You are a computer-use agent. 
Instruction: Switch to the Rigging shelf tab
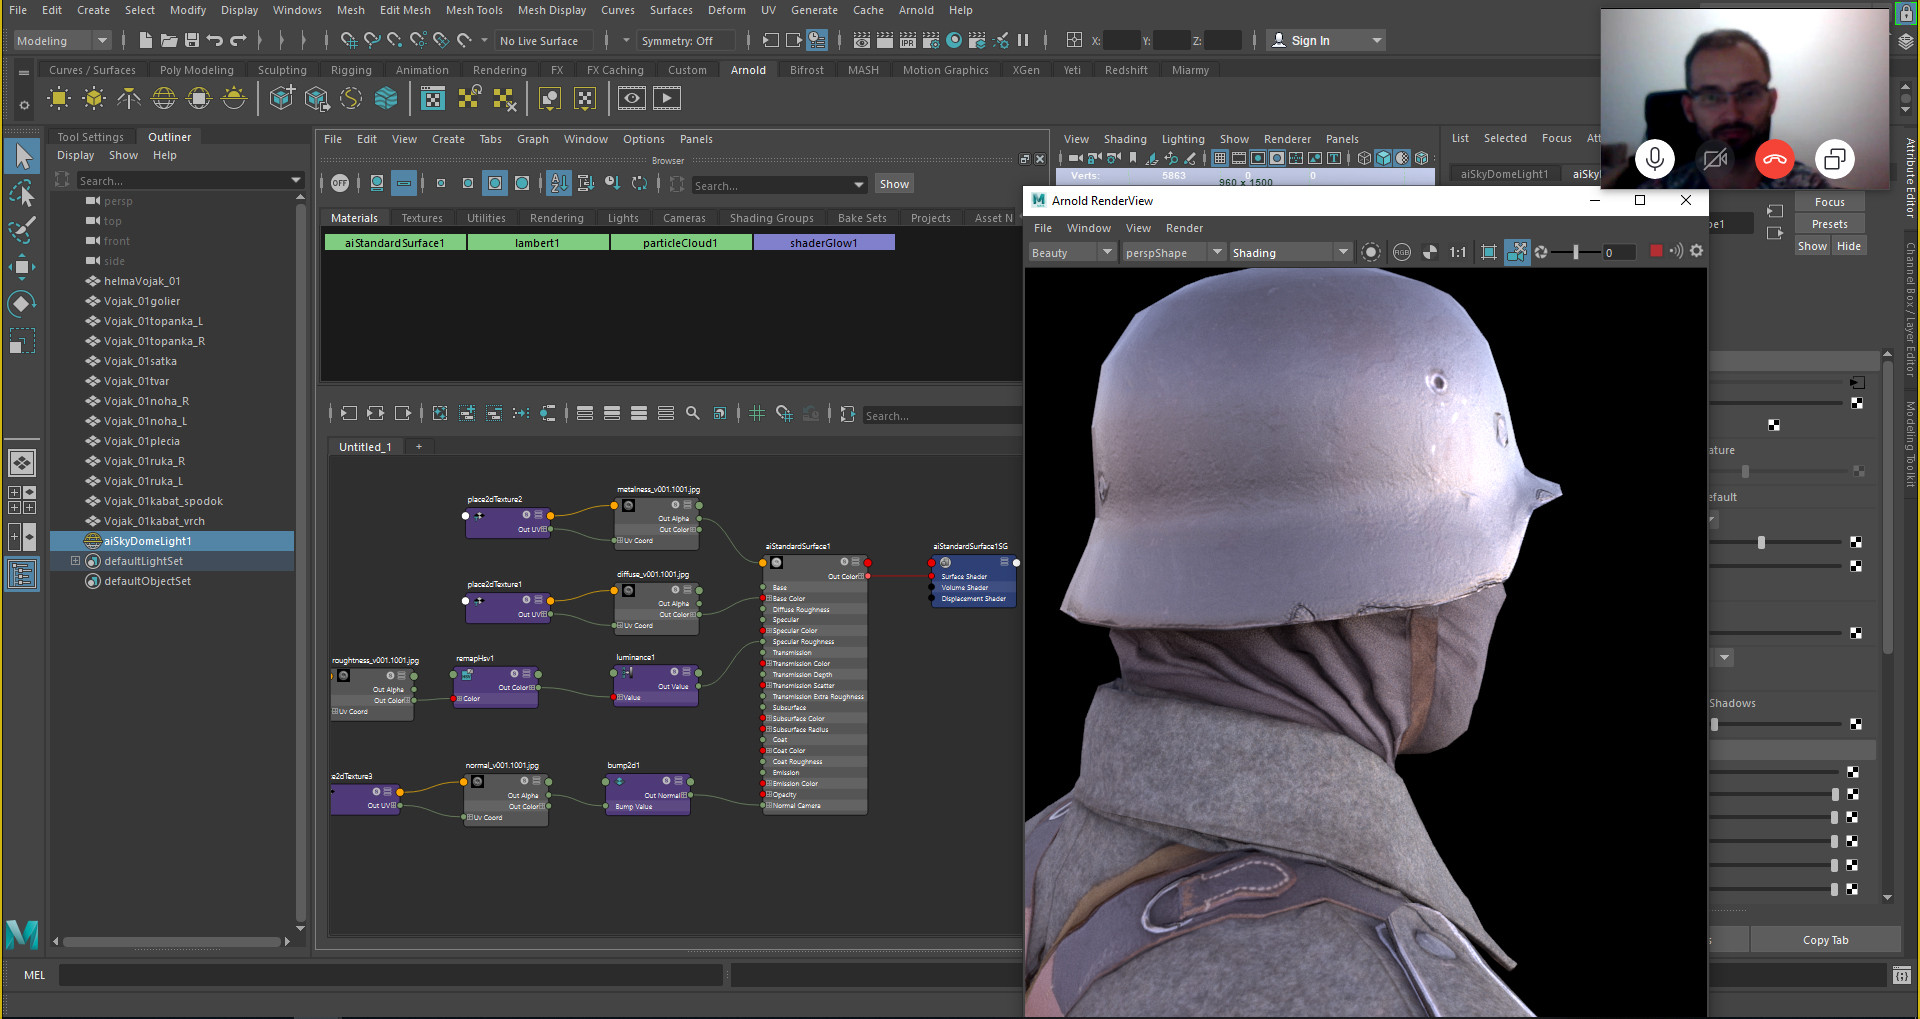point(351,70)
